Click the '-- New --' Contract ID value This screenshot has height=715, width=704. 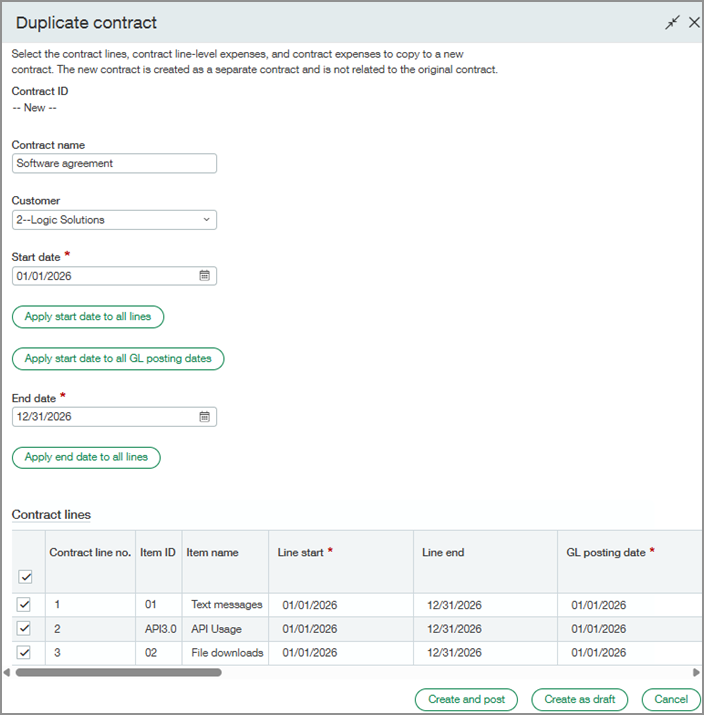pos(35,108)
